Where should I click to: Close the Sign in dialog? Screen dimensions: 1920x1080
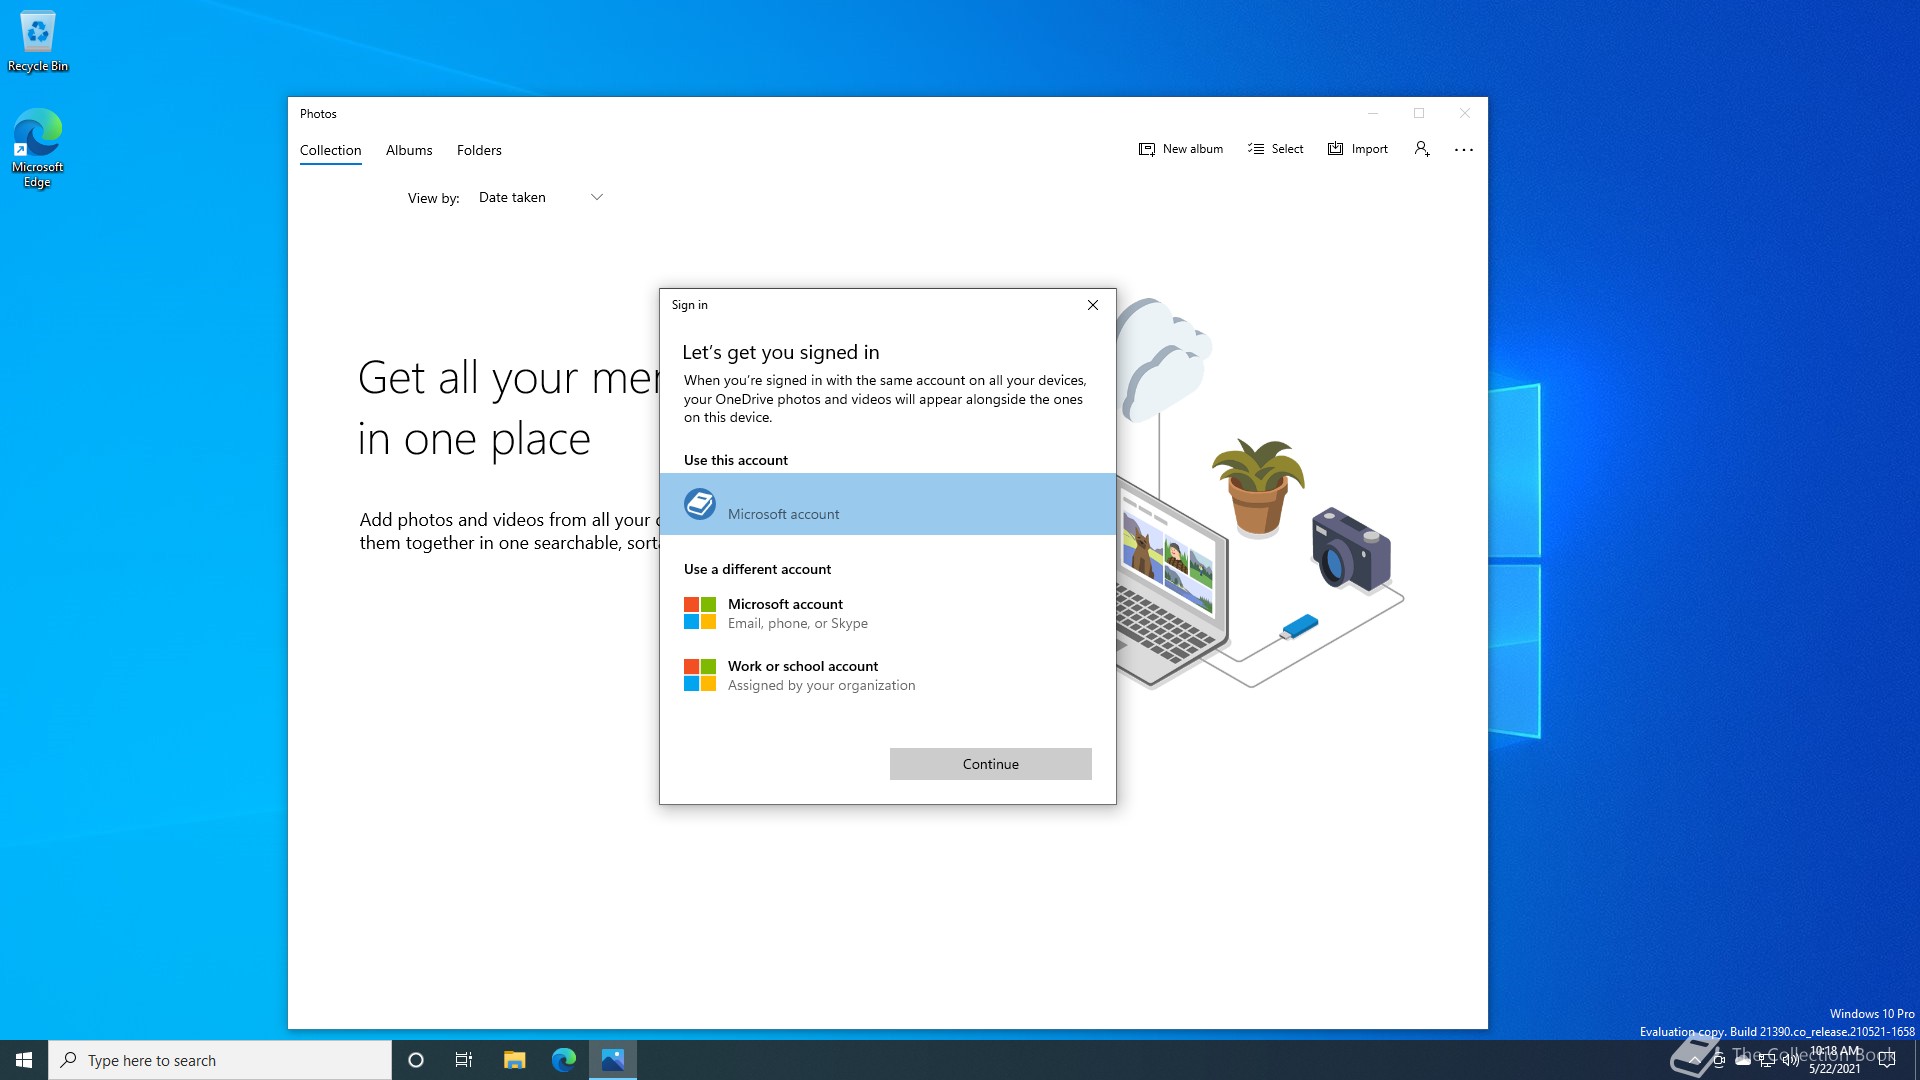[x=1092, y=305]
